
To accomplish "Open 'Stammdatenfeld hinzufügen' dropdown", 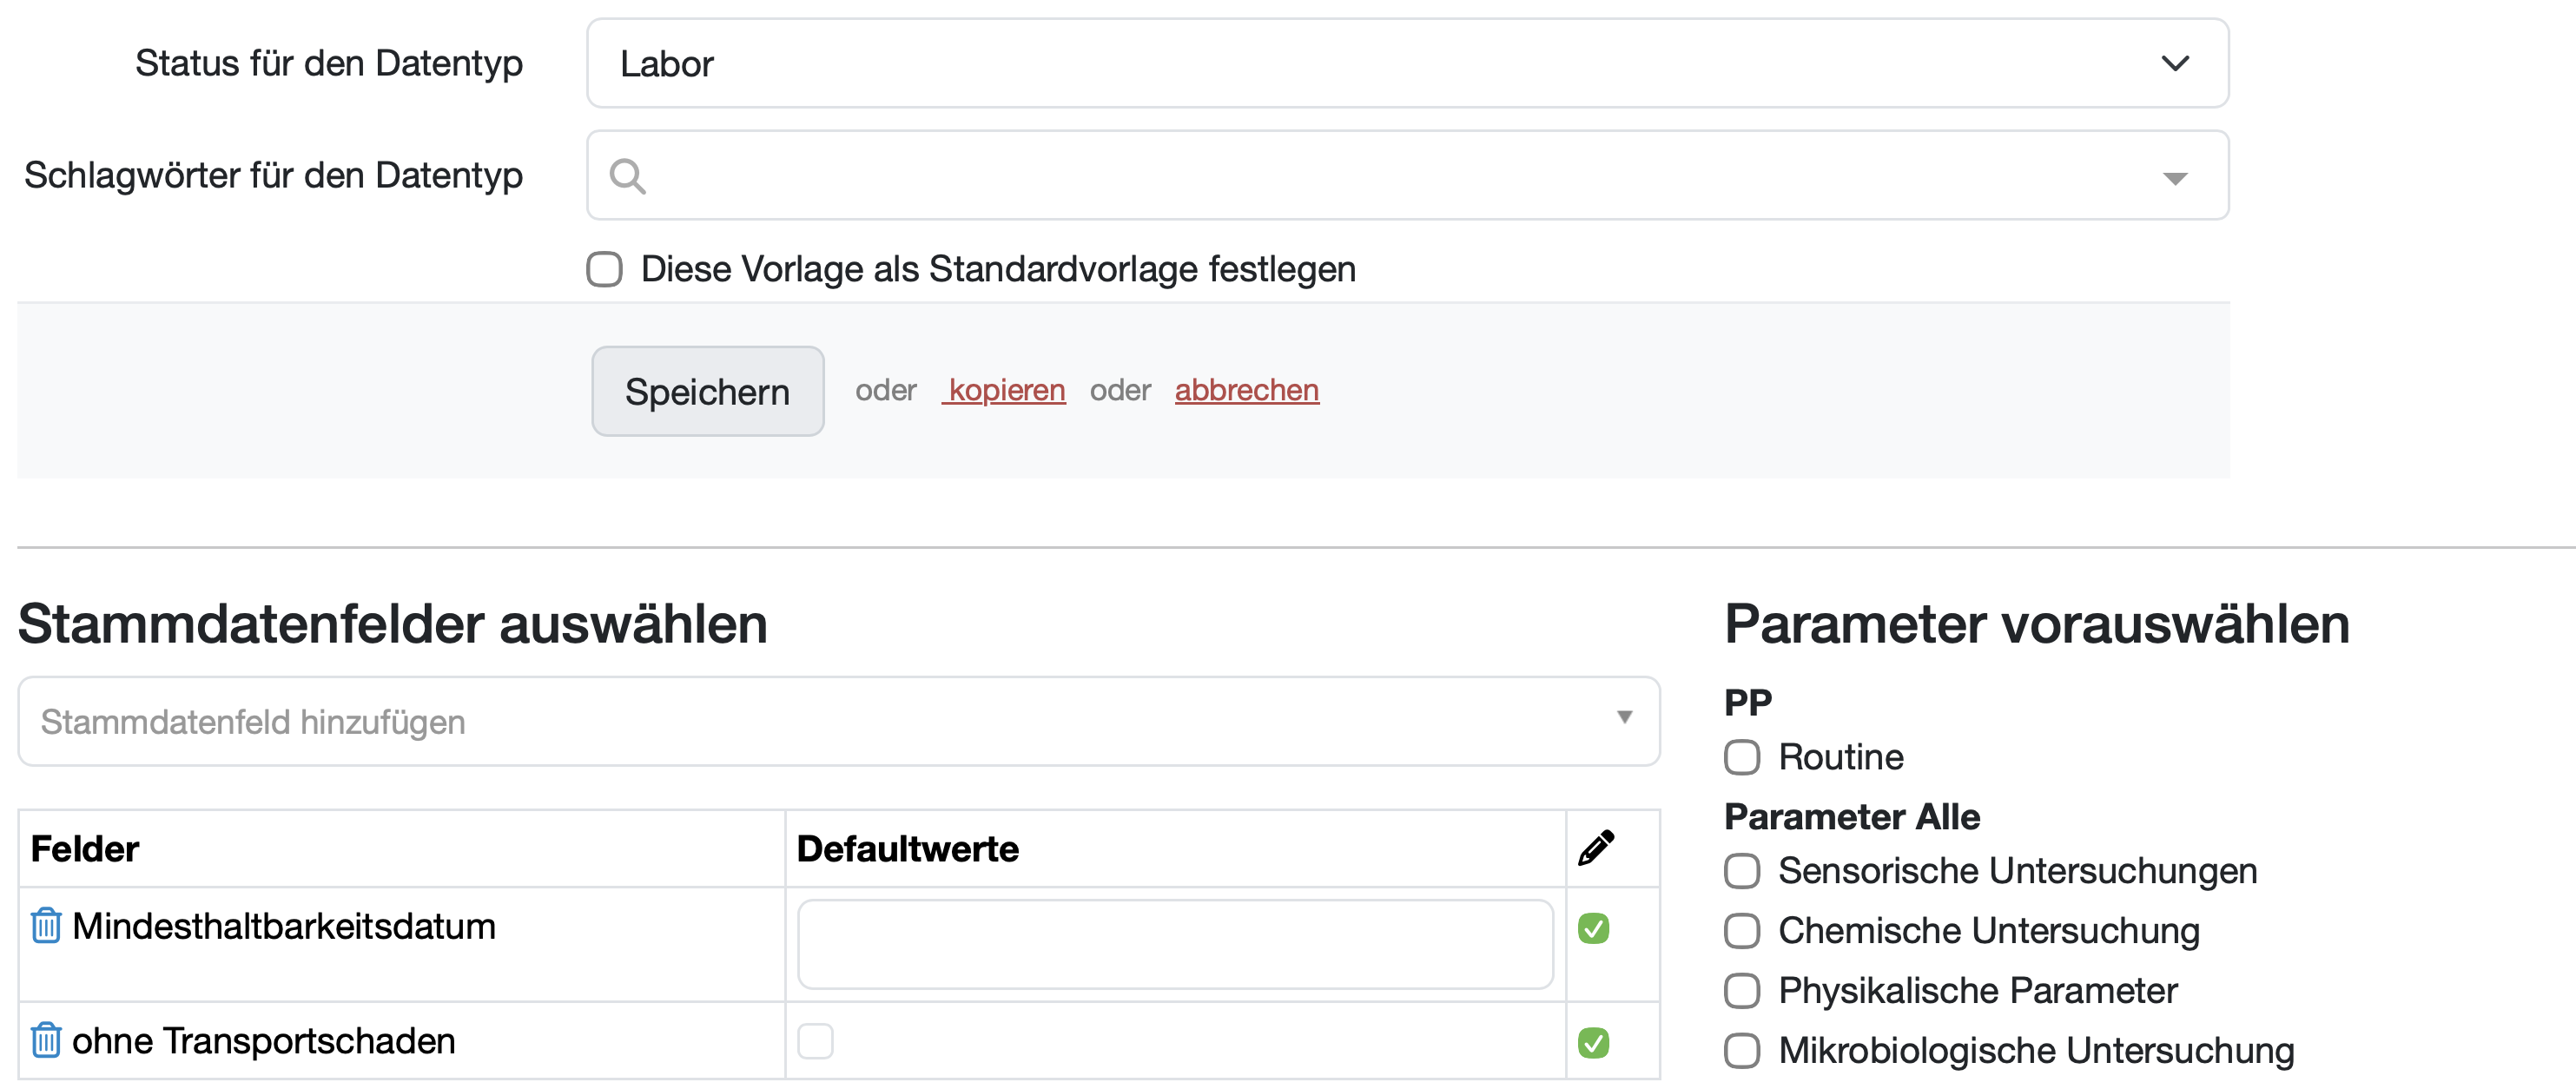I will pyautogui.click(x=838, y=721).
